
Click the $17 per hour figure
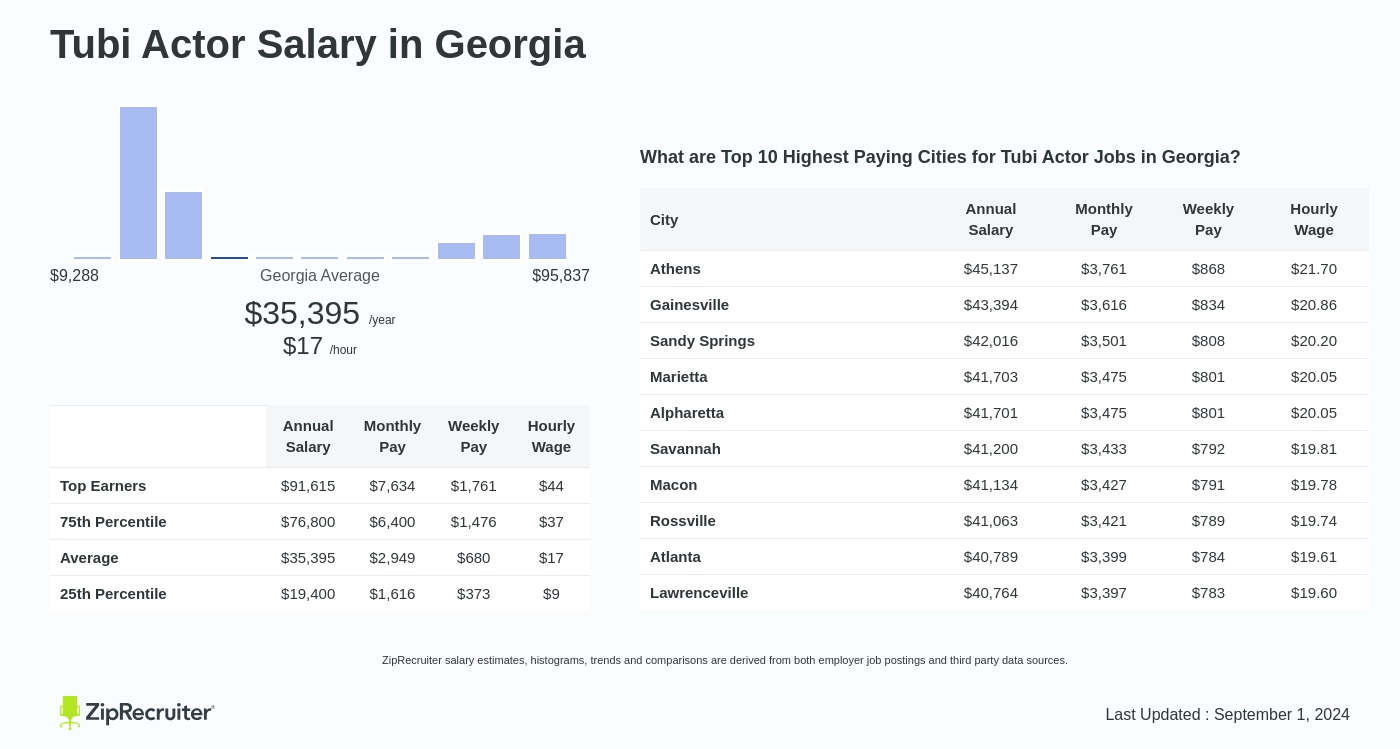(320, 346)
